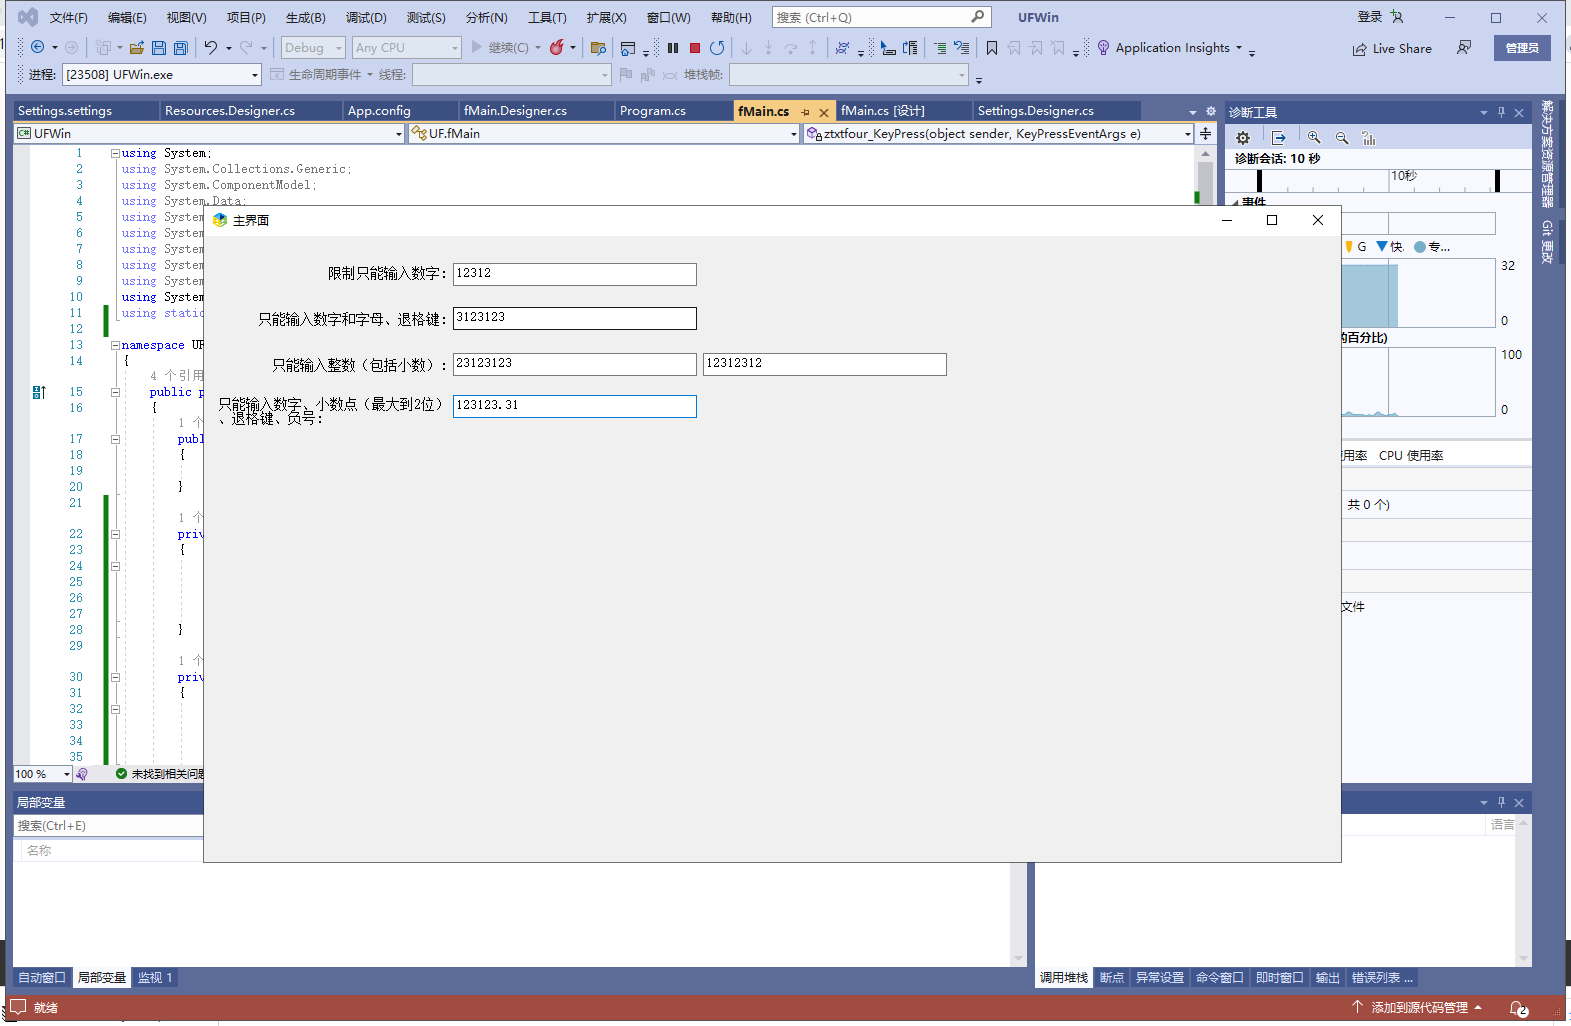Click the red Stop Debugging square
The image size is (1571, 1026).
click(x=695, y=48)
